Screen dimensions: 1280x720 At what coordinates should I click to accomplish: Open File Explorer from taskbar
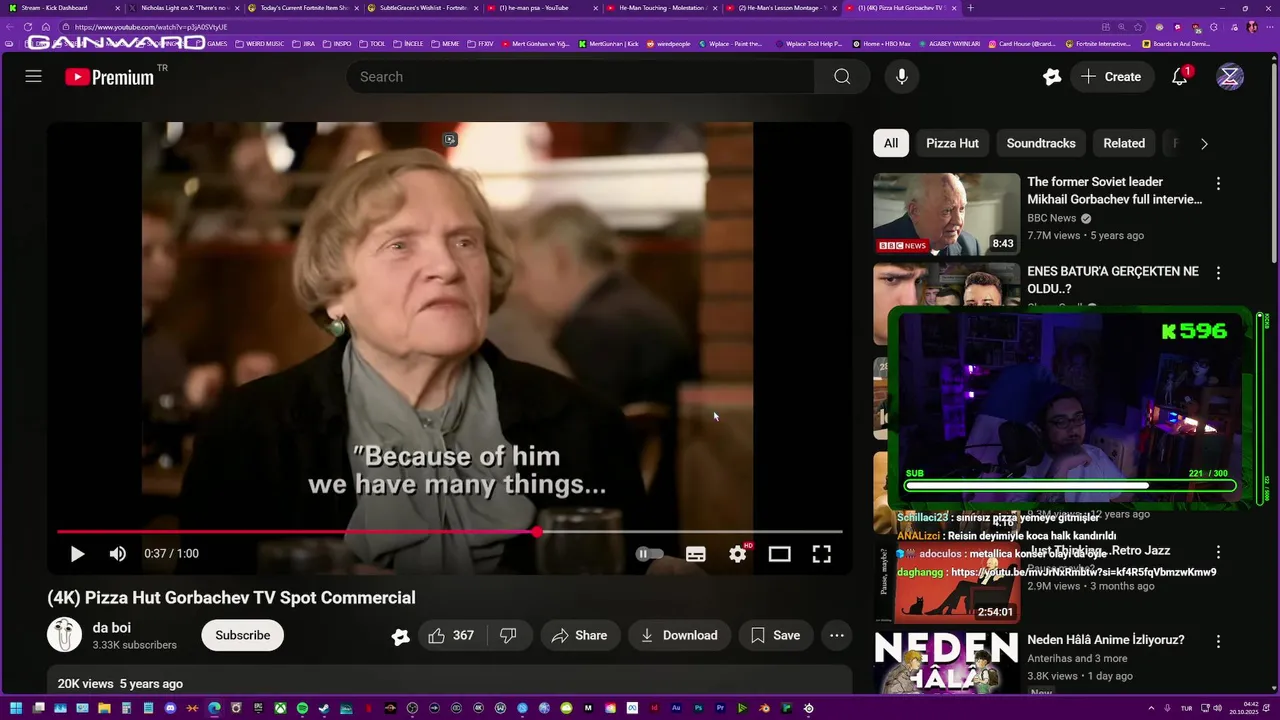104,708
